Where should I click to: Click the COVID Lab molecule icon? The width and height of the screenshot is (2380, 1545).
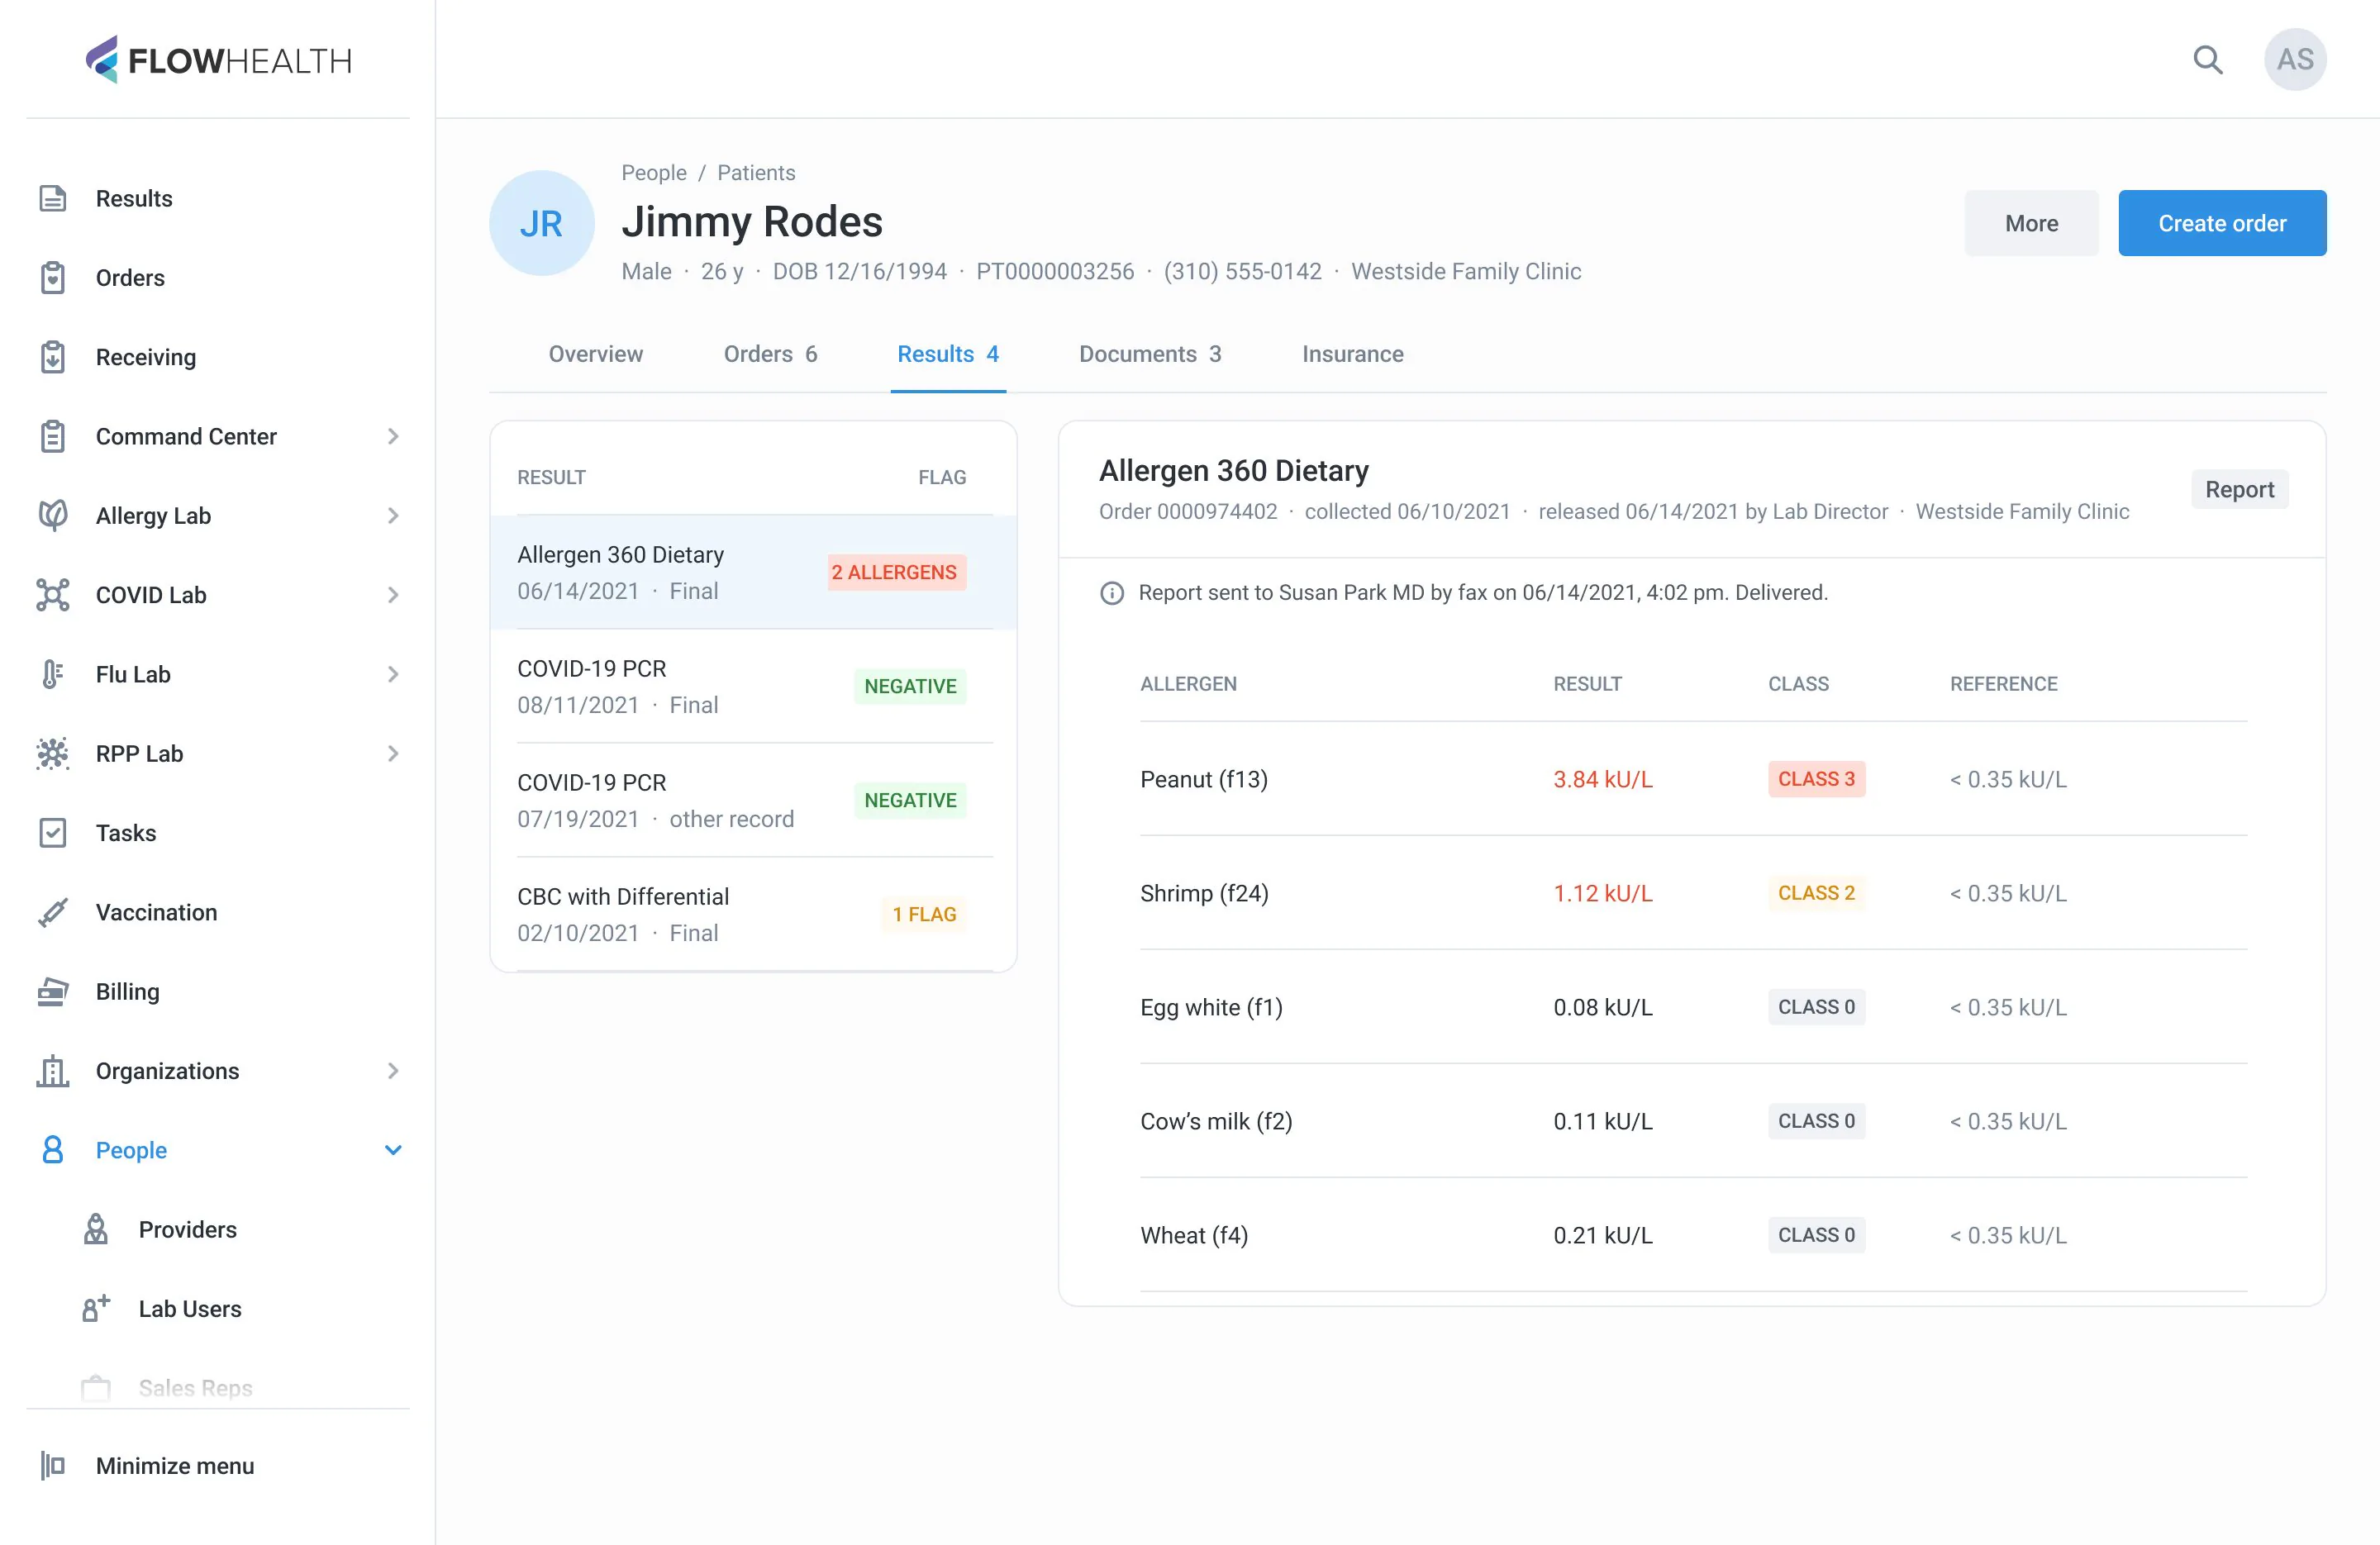[53, 595]
